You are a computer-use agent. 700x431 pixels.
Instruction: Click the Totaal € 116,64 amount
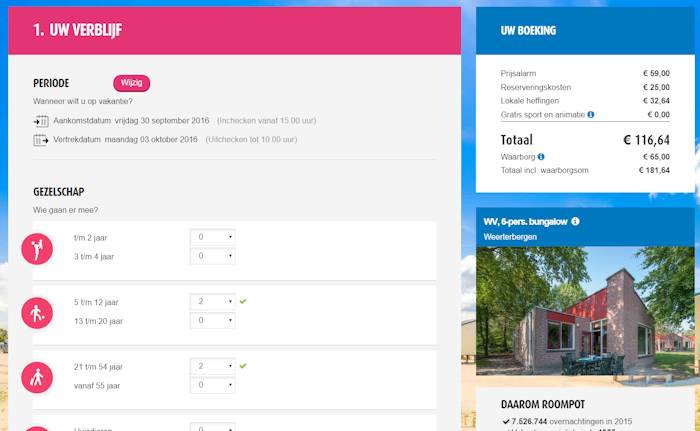pyautogui.click(x=646, y=140)
